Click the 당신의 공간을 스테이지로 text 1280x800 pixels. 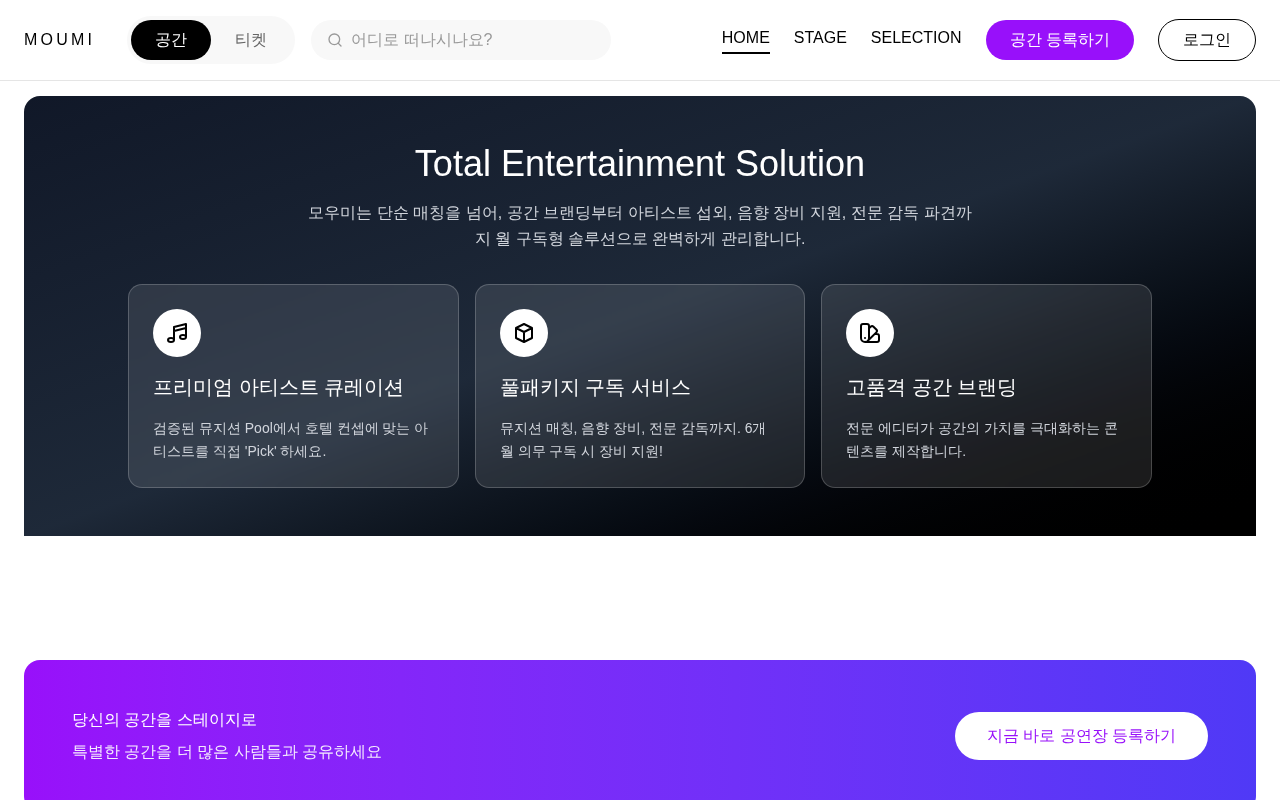pyautogui.click(x=164, y=720)
